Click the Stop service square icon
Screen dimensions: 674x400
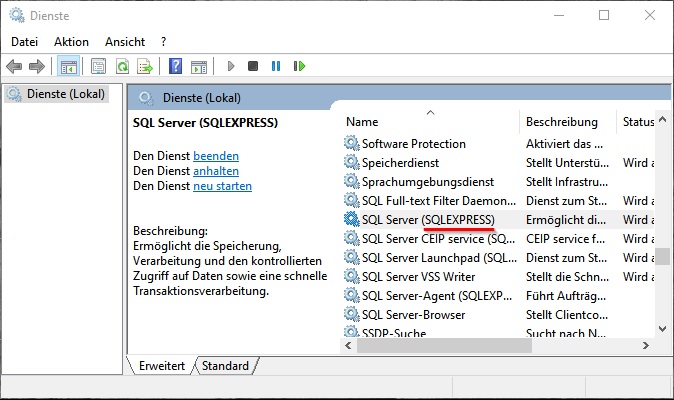[x=253, y=66]
